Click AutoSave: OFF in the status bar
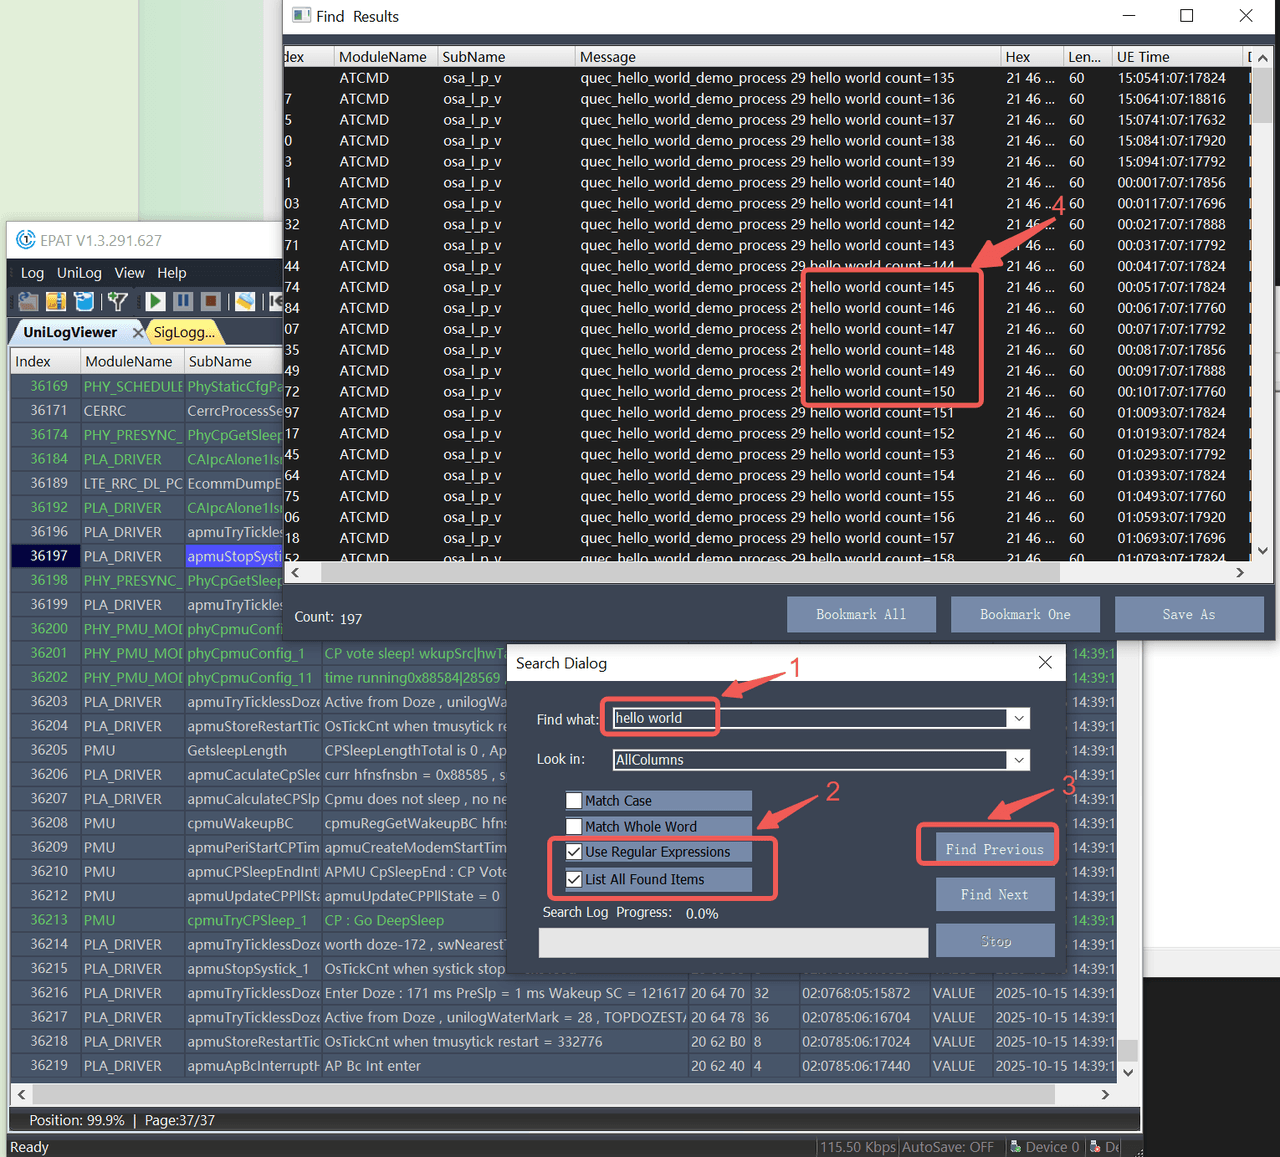The width and height of the screenshot is (1280, 1157). click(948, 1147)
